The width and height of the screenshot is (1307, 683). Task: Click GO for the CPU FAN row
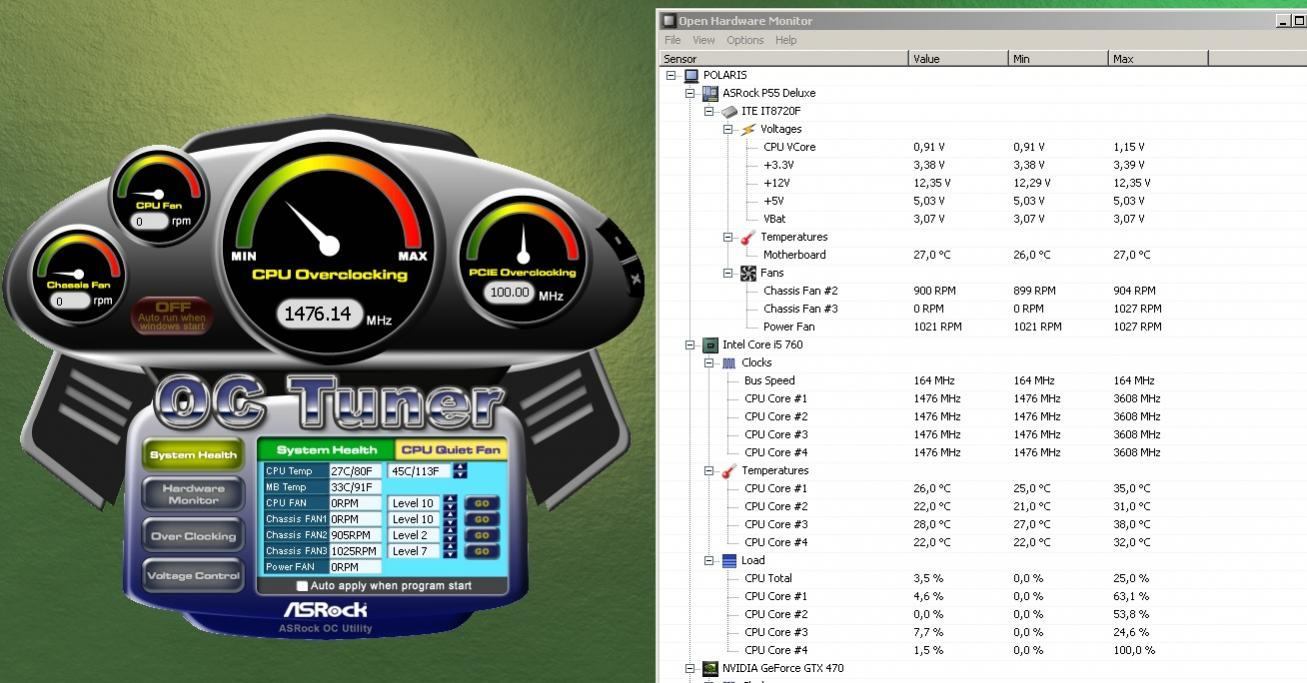tap(481, 503)
